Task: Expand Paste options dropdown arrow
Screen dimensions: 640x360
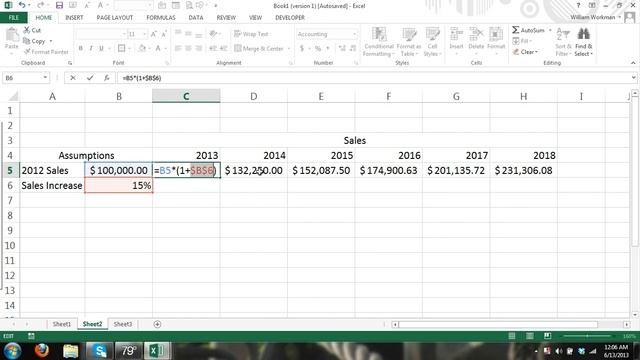Action: pyautogui.click(x=11, y=53)
